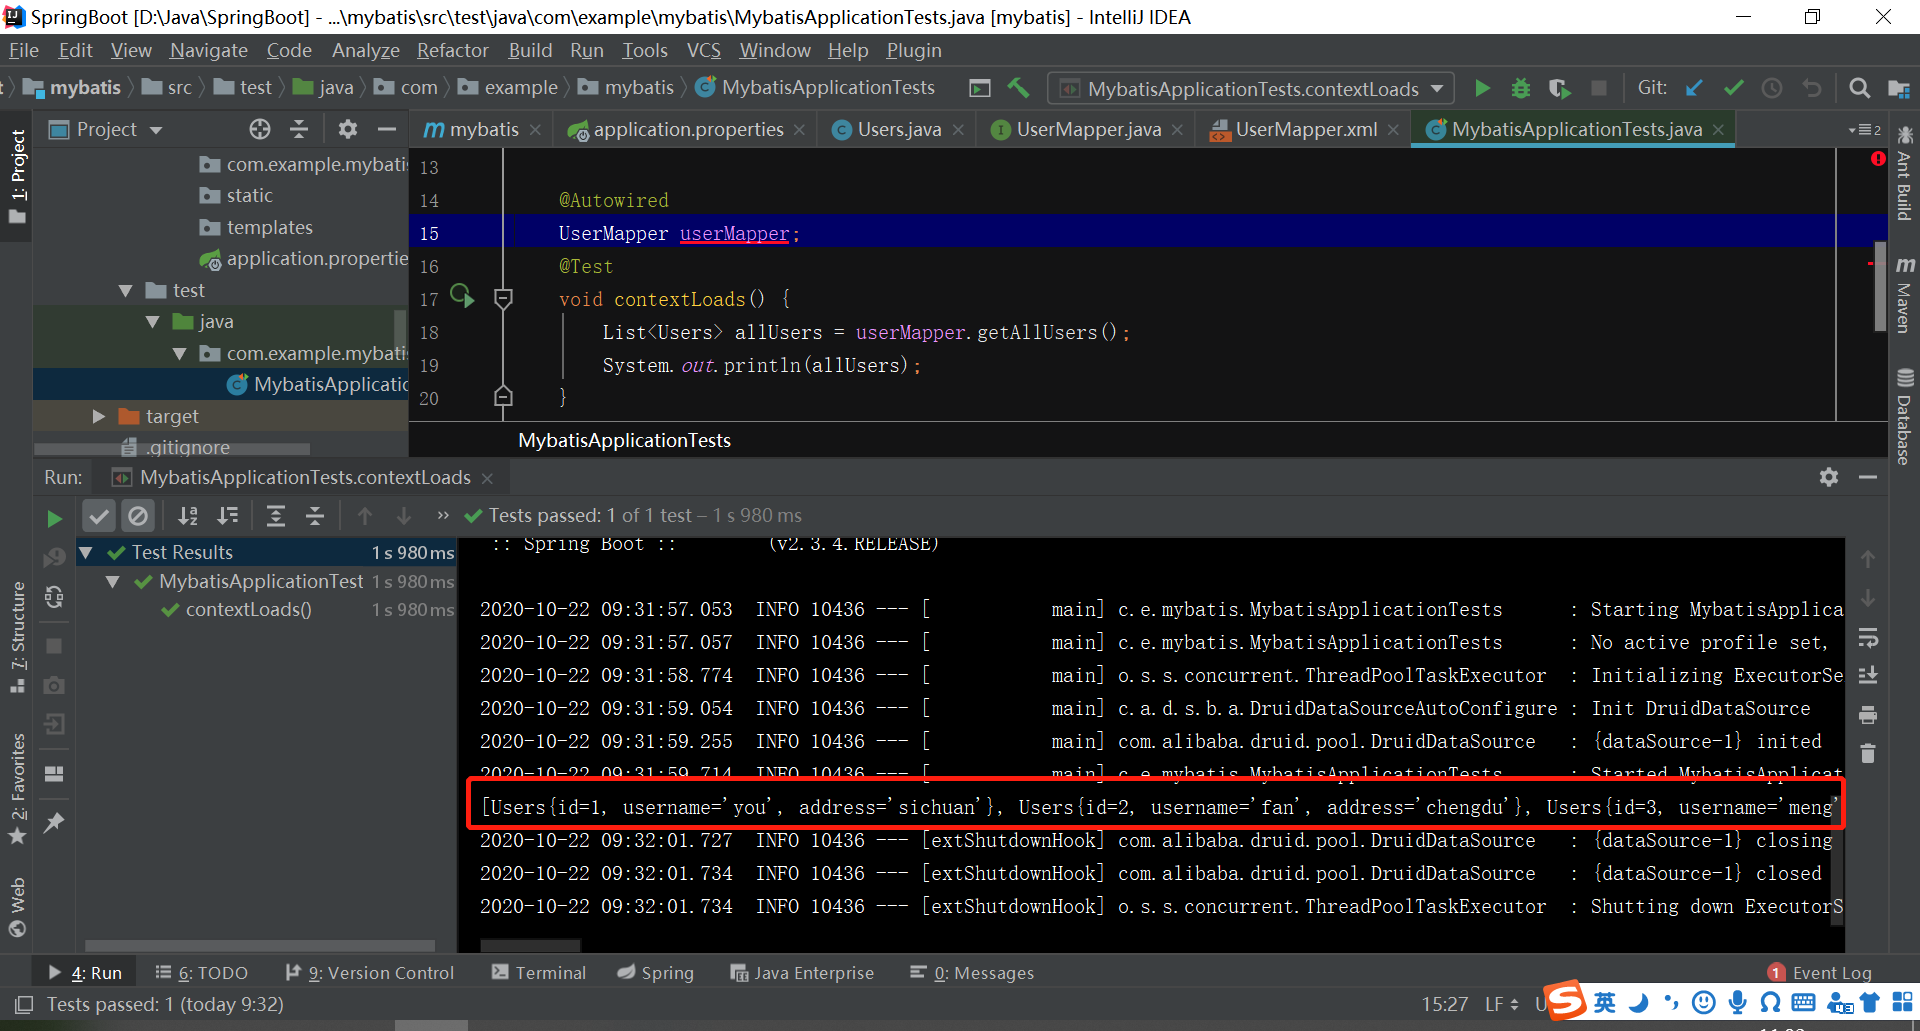1920x1031 pixels.
Task: Open the Refactor menu
Action: [x=452, y=50]
